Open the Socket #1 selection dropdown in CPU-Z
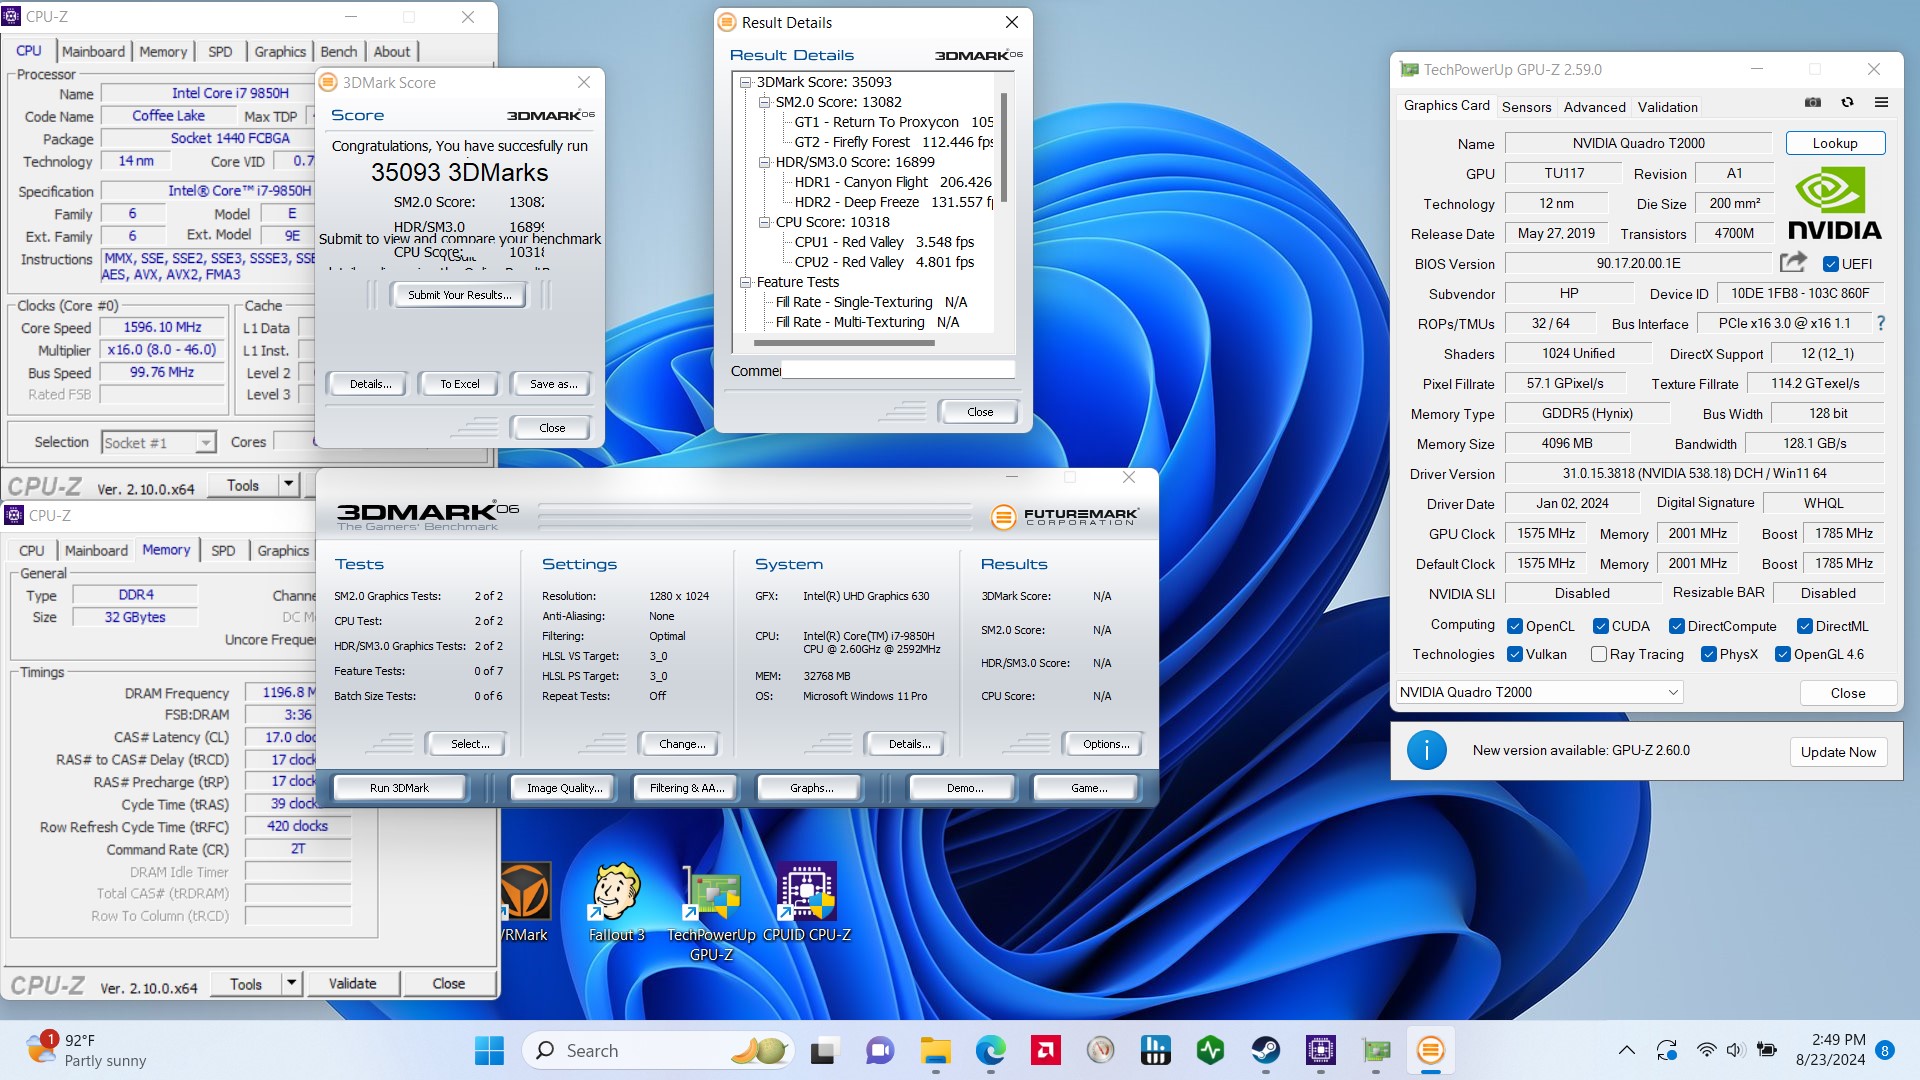The image size is (1920, 1080). (x=158, y=442)
